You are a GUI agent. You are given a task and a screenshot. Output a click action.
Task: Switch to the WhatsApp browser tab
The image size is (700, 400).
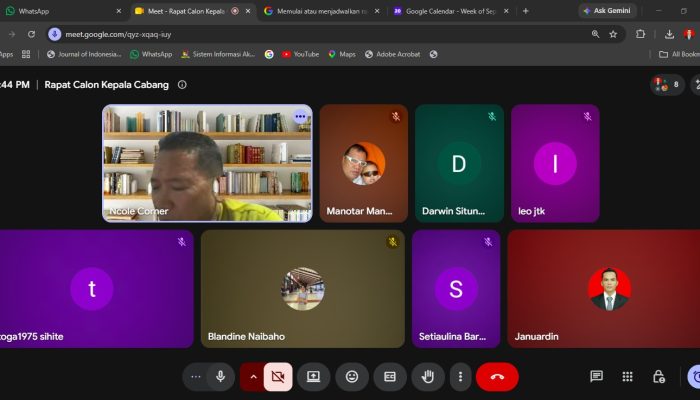(62, 11)
